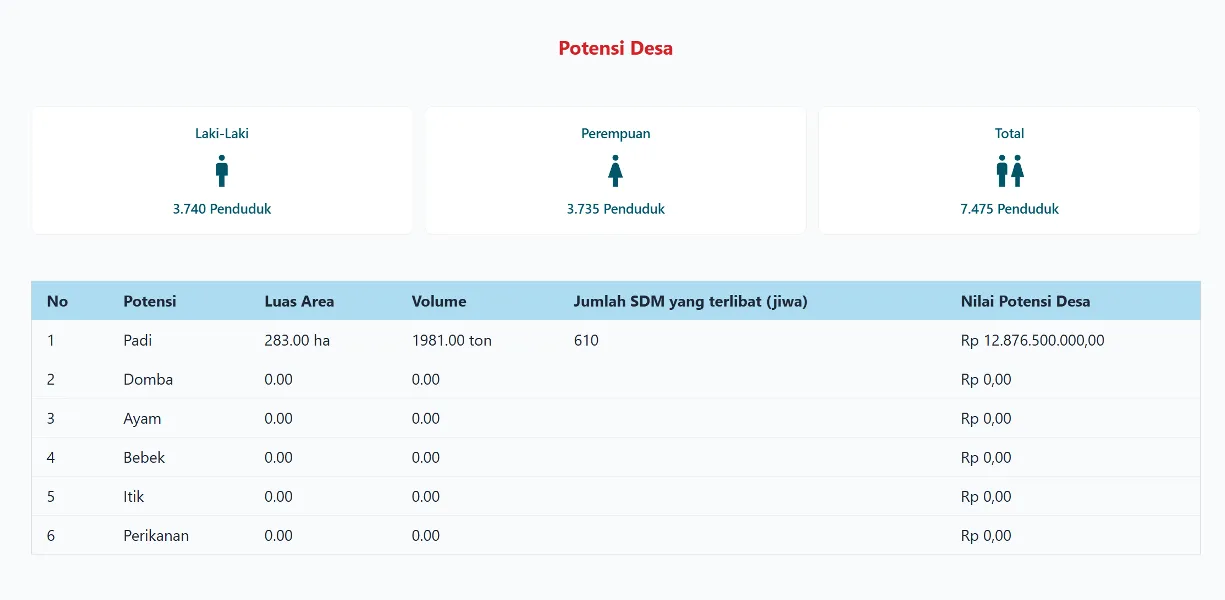Viewport: 1225px width, 600px height.
Task: Click the 1981.00 ton volume cell
Action: (452, 340)
